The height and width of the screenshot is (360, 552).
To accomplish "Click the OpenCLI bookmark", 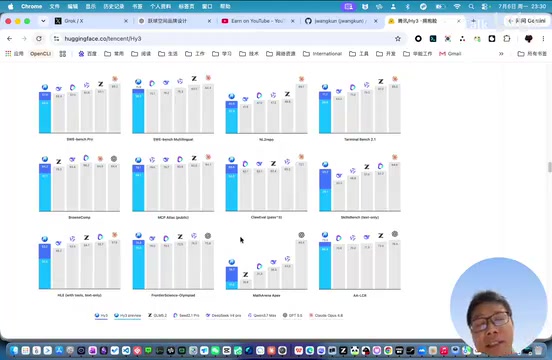I will click(40, 54).
